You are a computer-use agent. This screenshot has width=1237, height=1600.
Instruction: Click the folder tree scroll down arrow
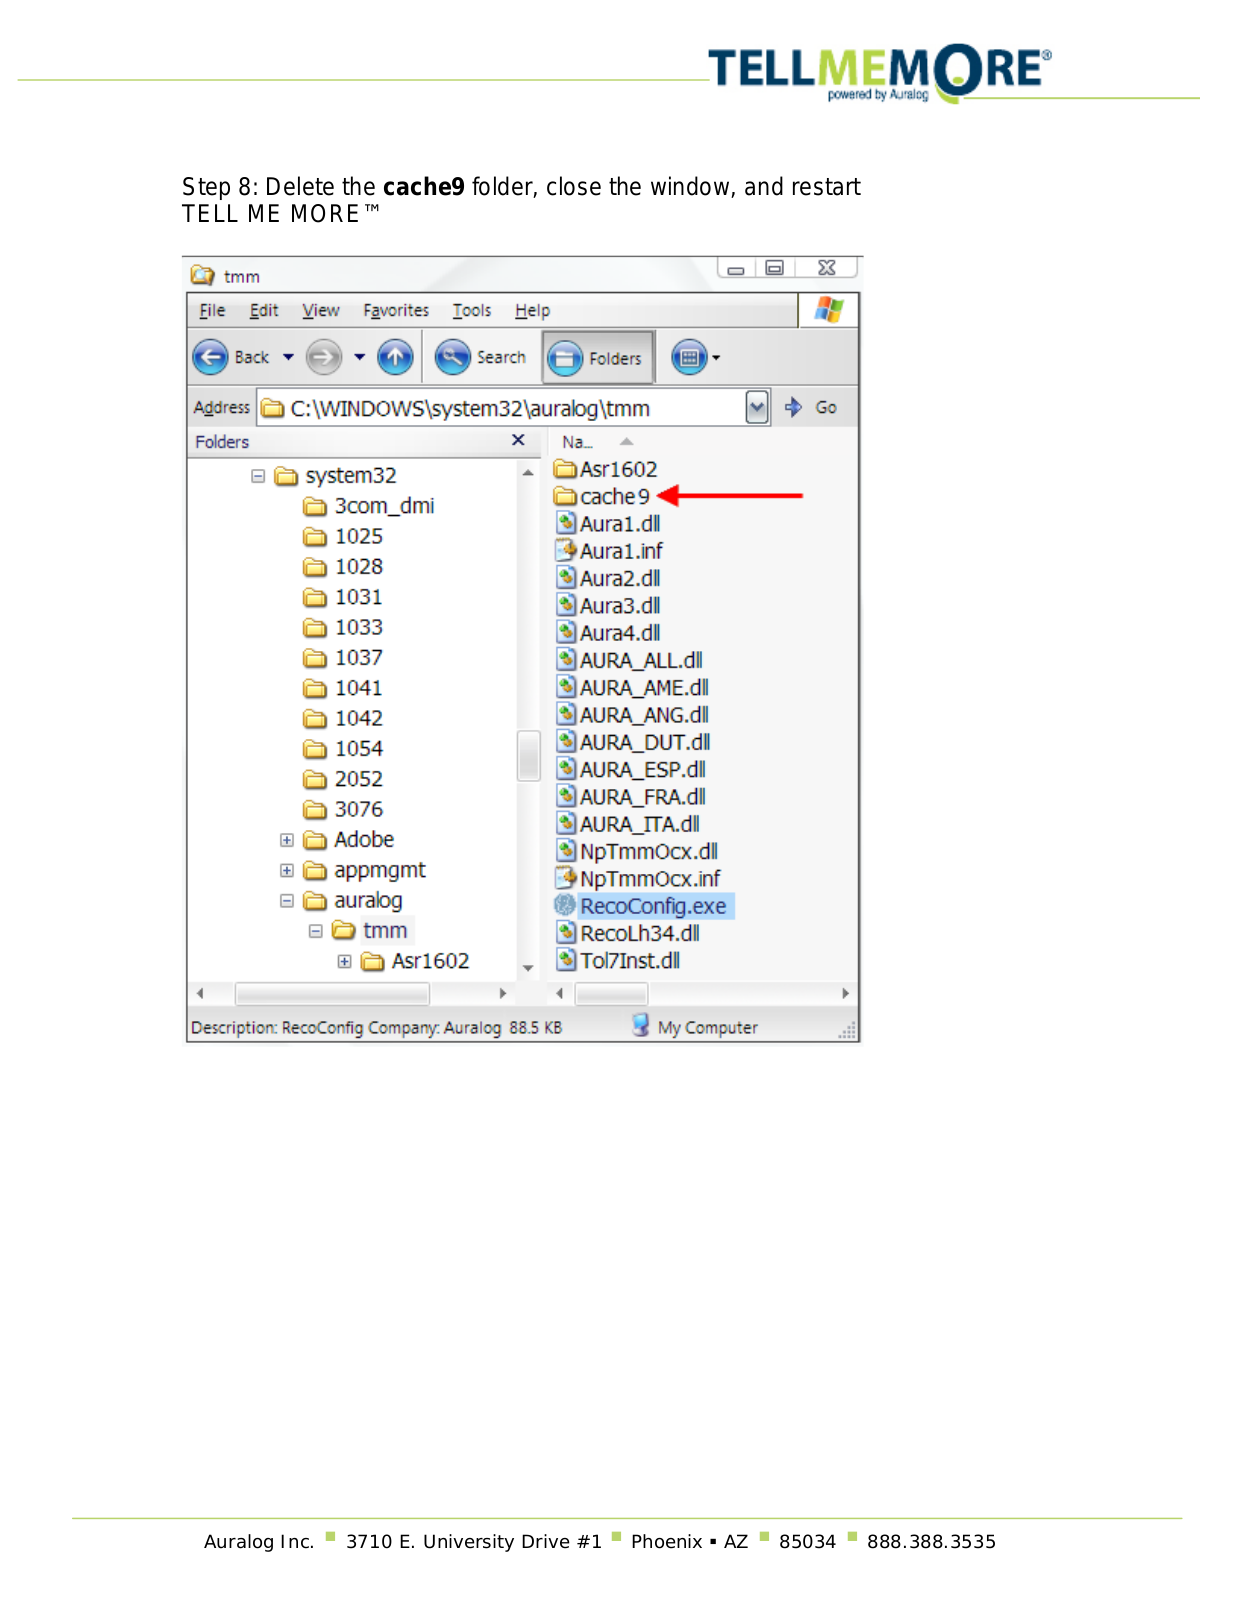pos(528,968)
